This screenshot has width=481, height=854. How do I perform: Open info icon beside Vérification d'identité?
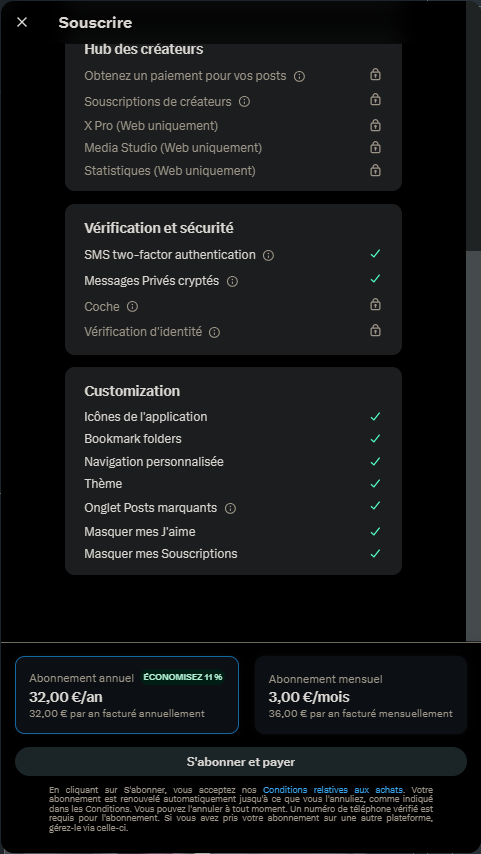(x=215, y=332)
